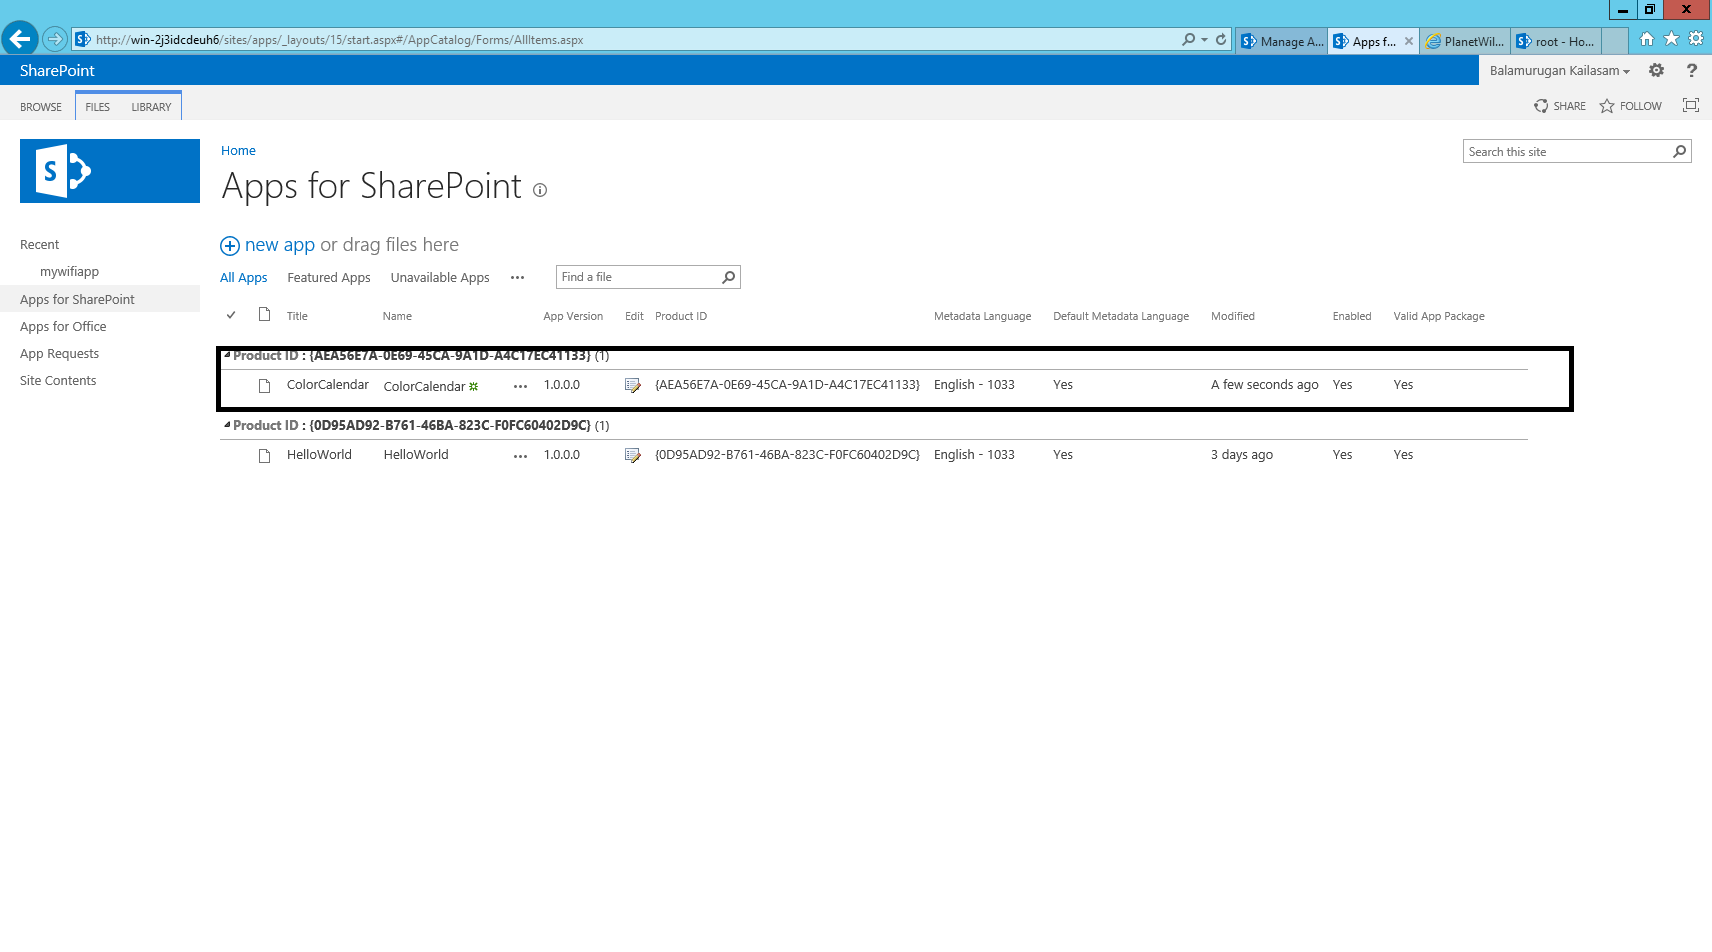Open the browser favorites star icon
Image resolution: width=1712 pixels, height=952 pixels.
point(1671,39)
